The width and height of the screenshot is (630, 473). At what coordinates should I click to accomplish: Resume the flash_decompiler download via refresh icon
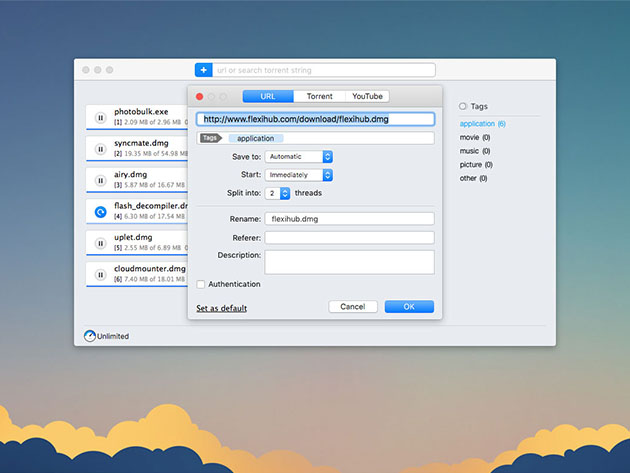point(100,211)
